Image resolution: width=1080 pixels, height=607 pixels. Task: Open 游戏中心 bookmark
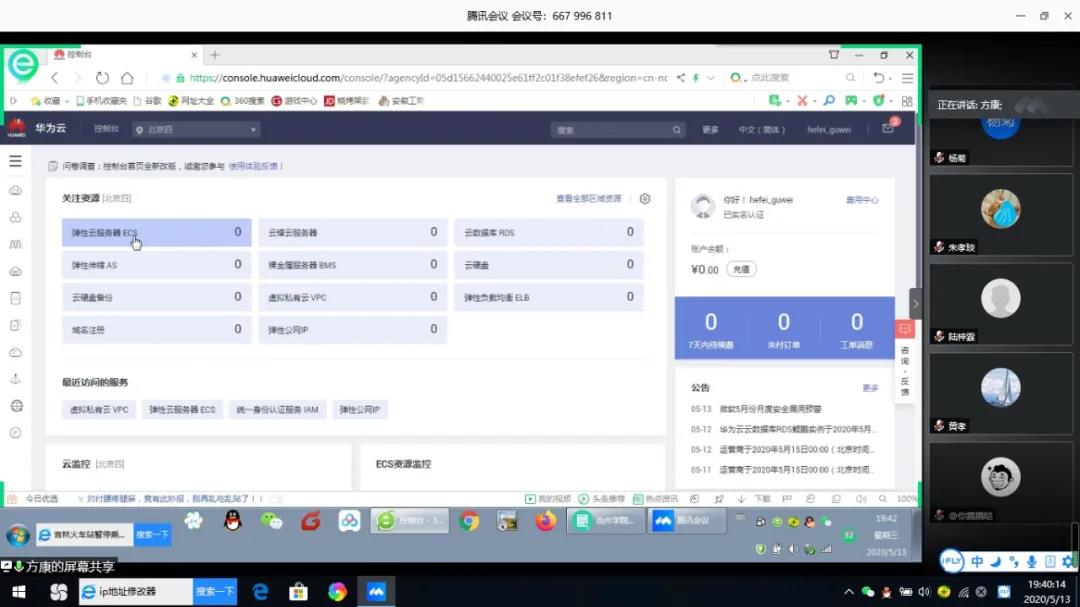point(294,101)
